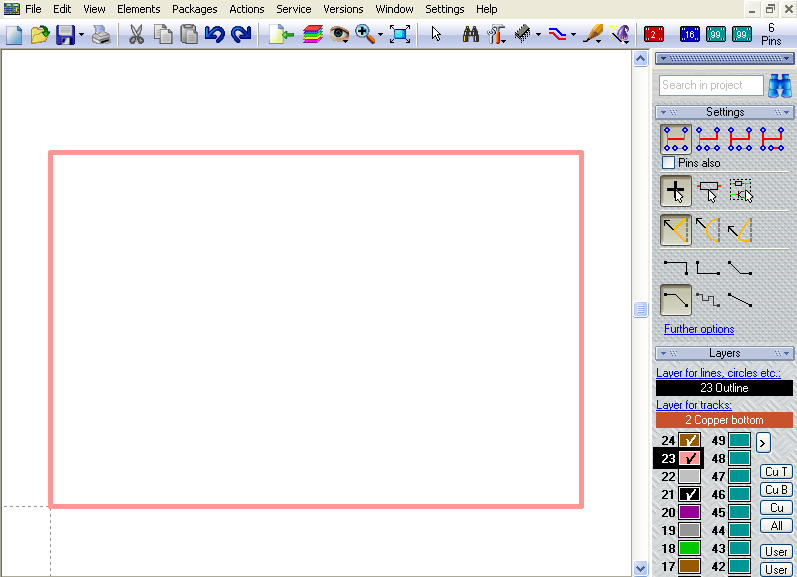The height and width of the screenshot is (577, 797).
Task: Open the Actions menu
Action: (247, 9)
